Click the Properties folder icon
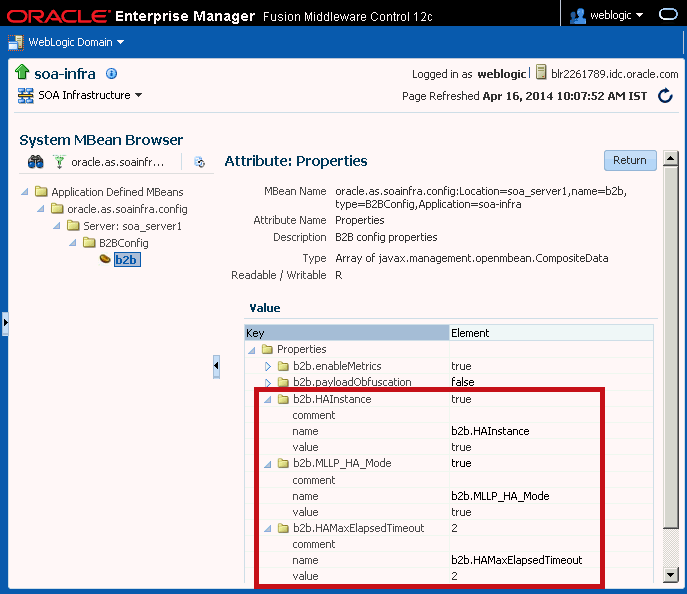The width and height of the screenshot is (687, 594). [x=267, y=349]
